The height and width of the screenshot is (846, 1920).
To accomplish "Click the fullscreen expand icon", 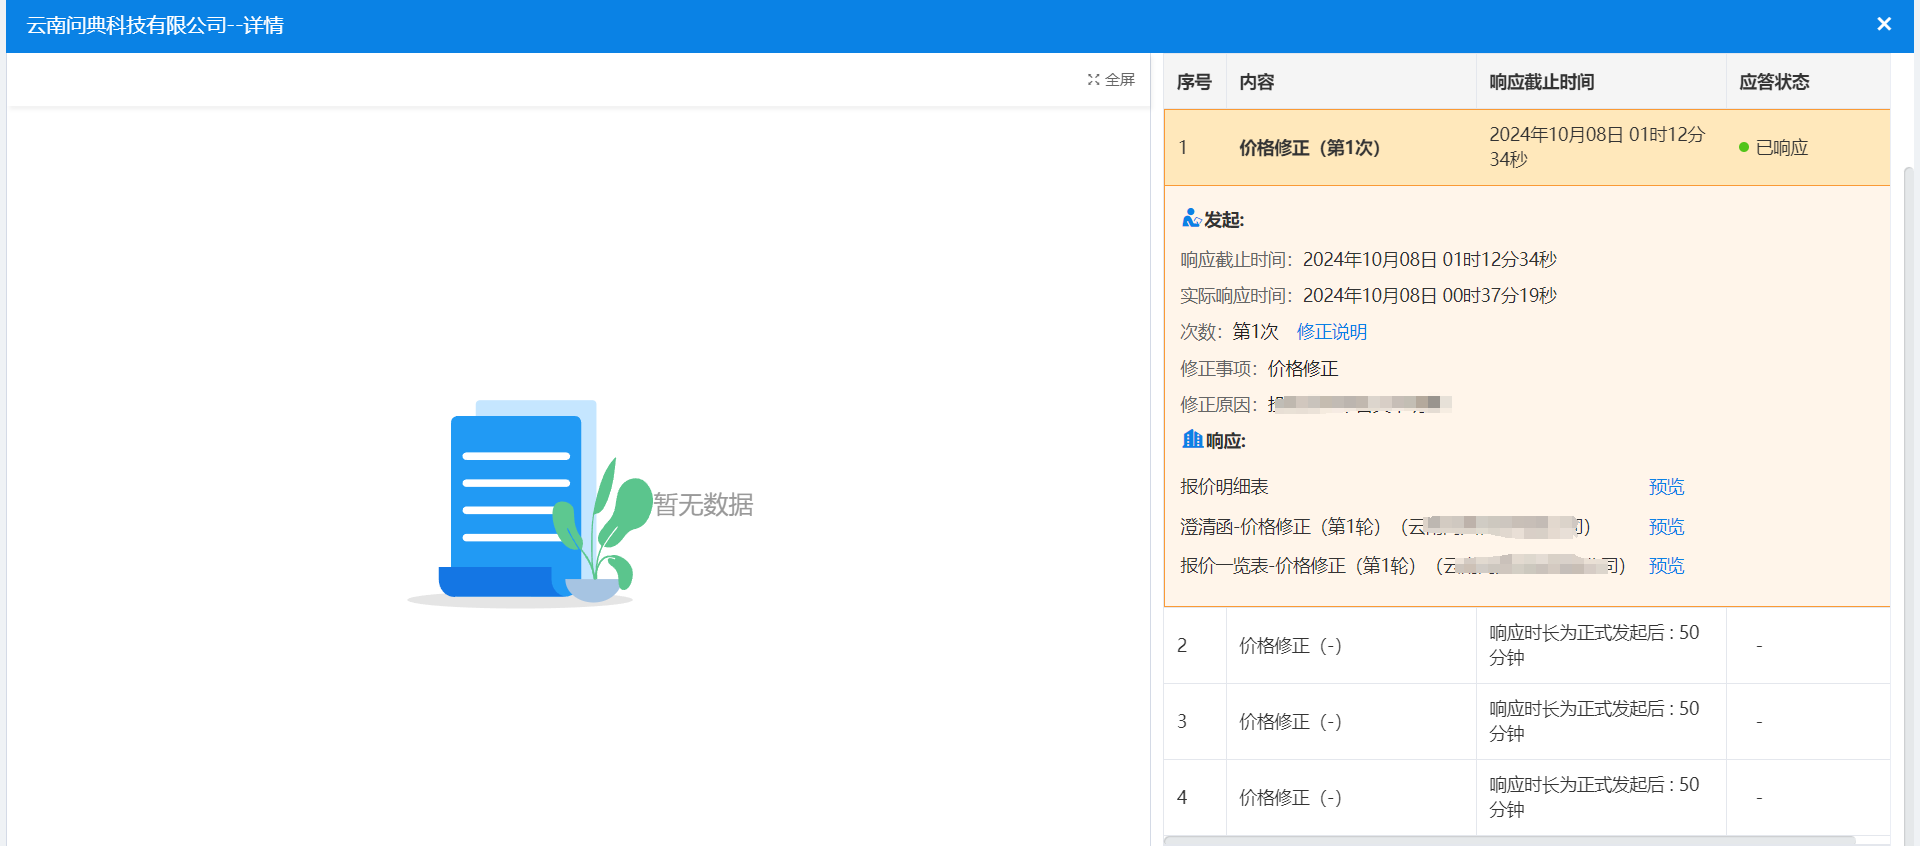I will (x=1093, y=80).
